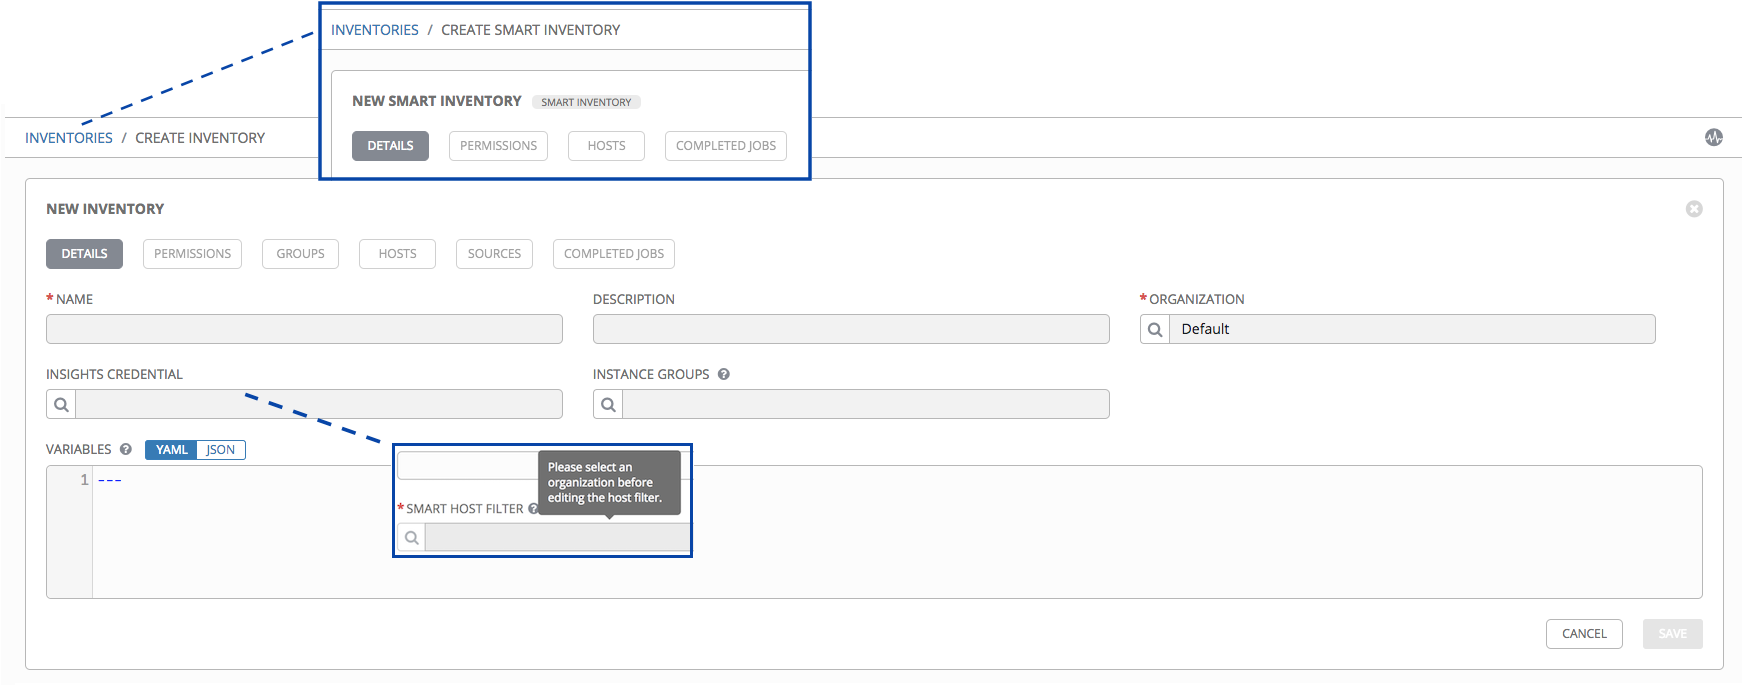Viewport: 1742px width, 685px height.
Task: Open the Details tab of New Inventory
Action: 84,254
